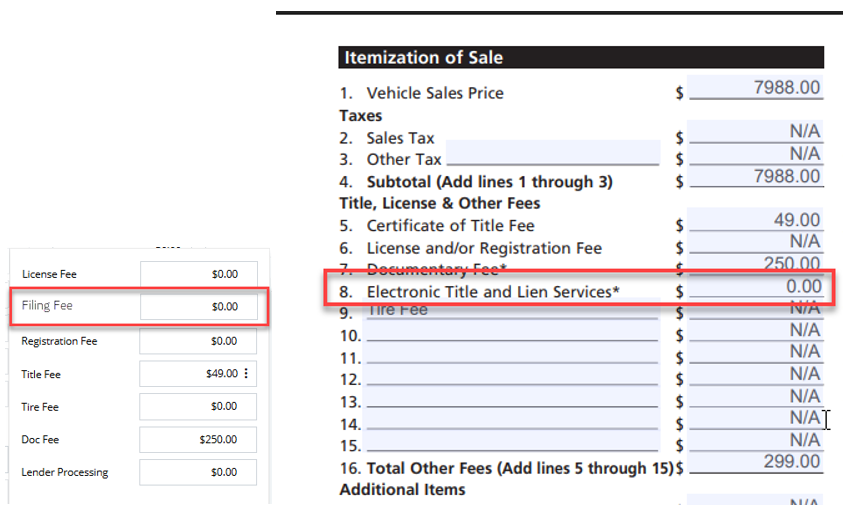The width and height of the screenshot is (852, 525).
Task: Select License and/or Registration Fee amount field
Action: [x=755, y=242]
